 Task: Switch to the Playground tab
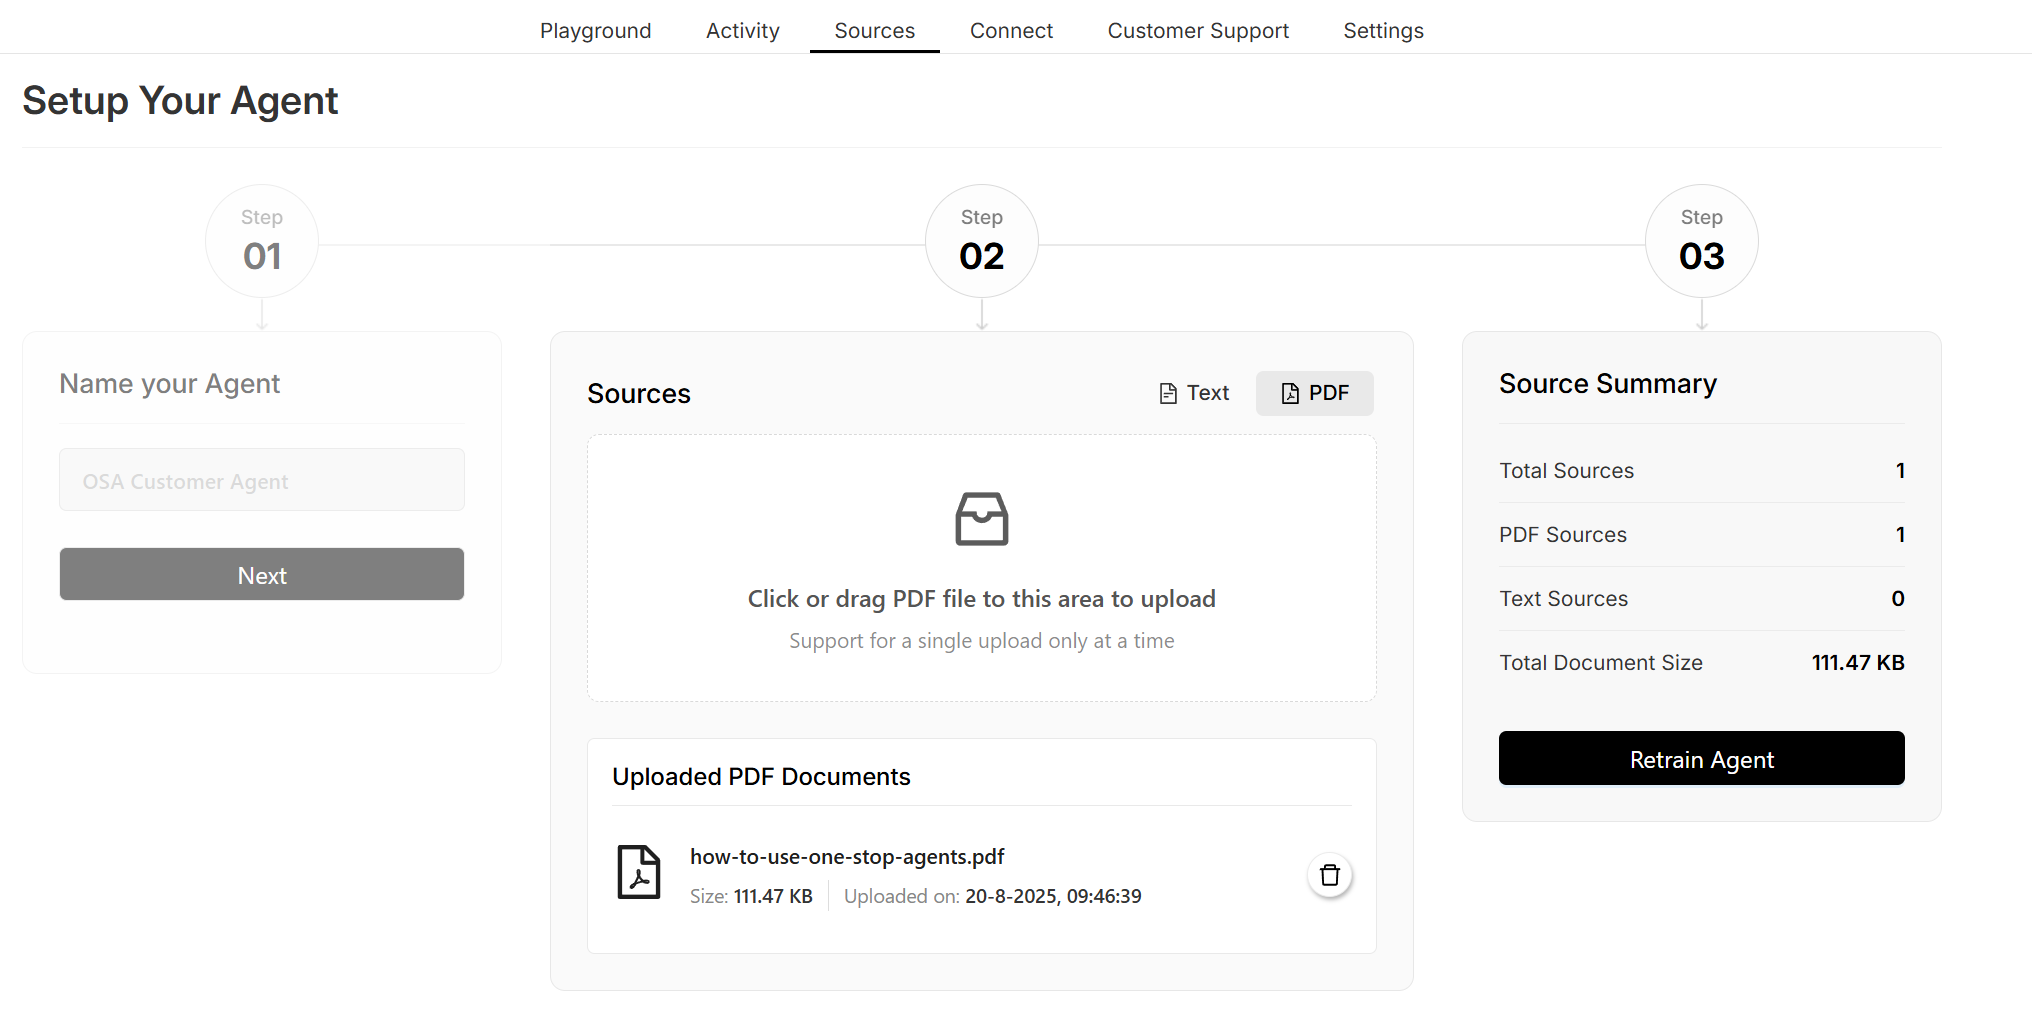point(595,30)
